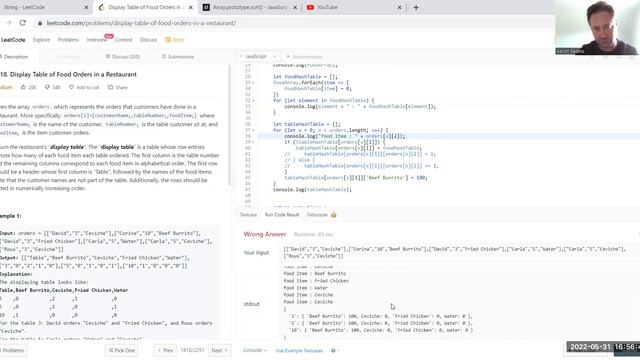Click the Pick One random button
Screen dimensions: 640x360
[121, 351]
